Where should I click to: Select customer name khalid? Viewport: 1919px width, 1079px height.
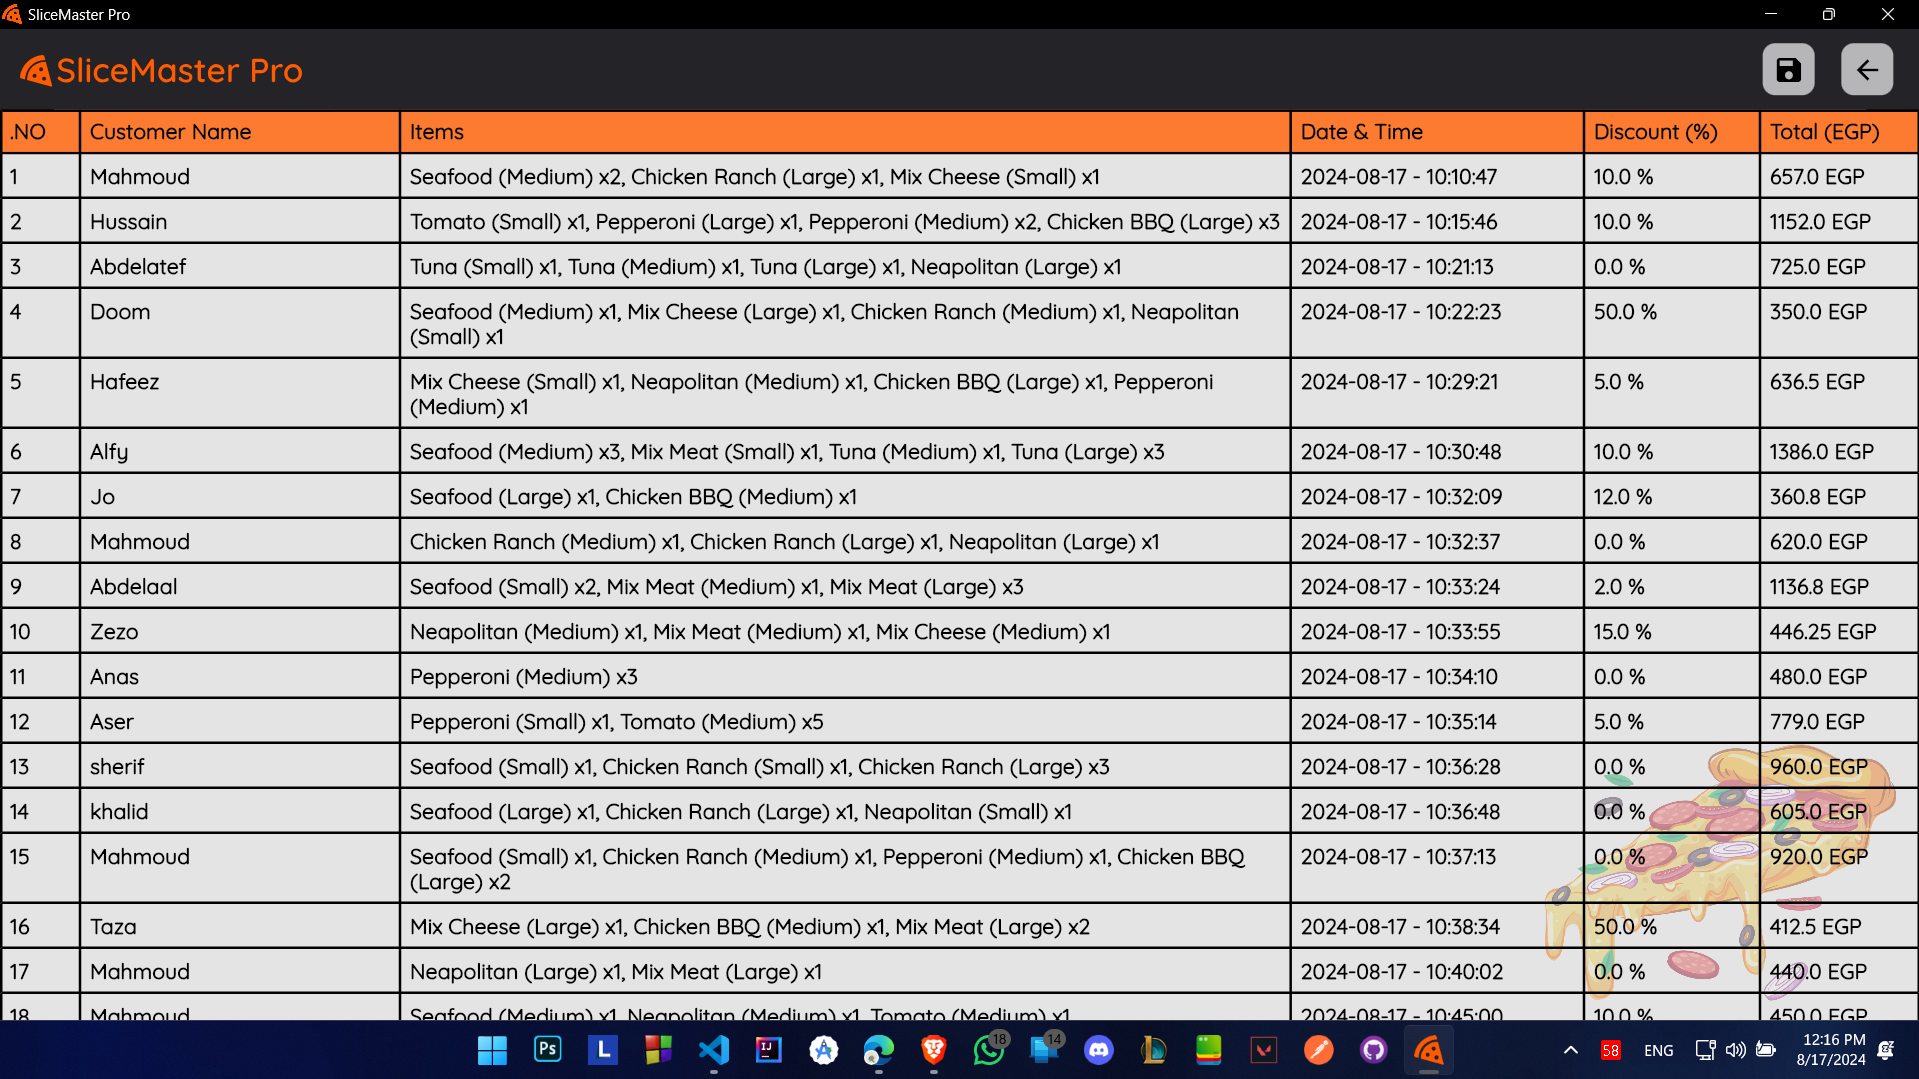(x=119, y=812)
